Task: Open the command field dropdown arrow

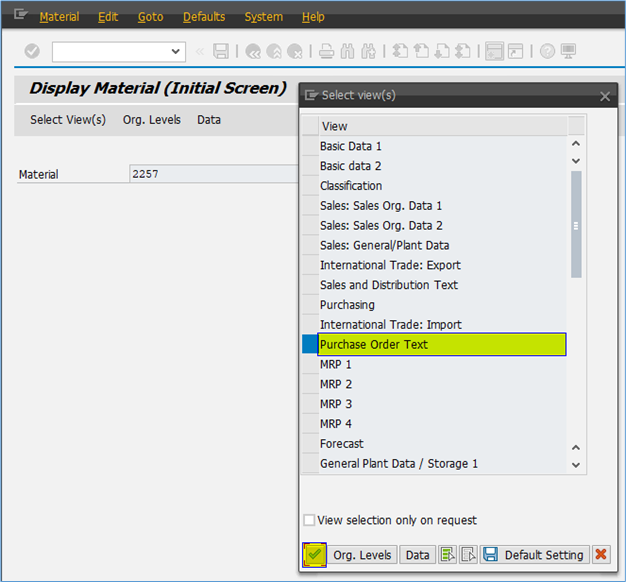Action: (175, 51)
